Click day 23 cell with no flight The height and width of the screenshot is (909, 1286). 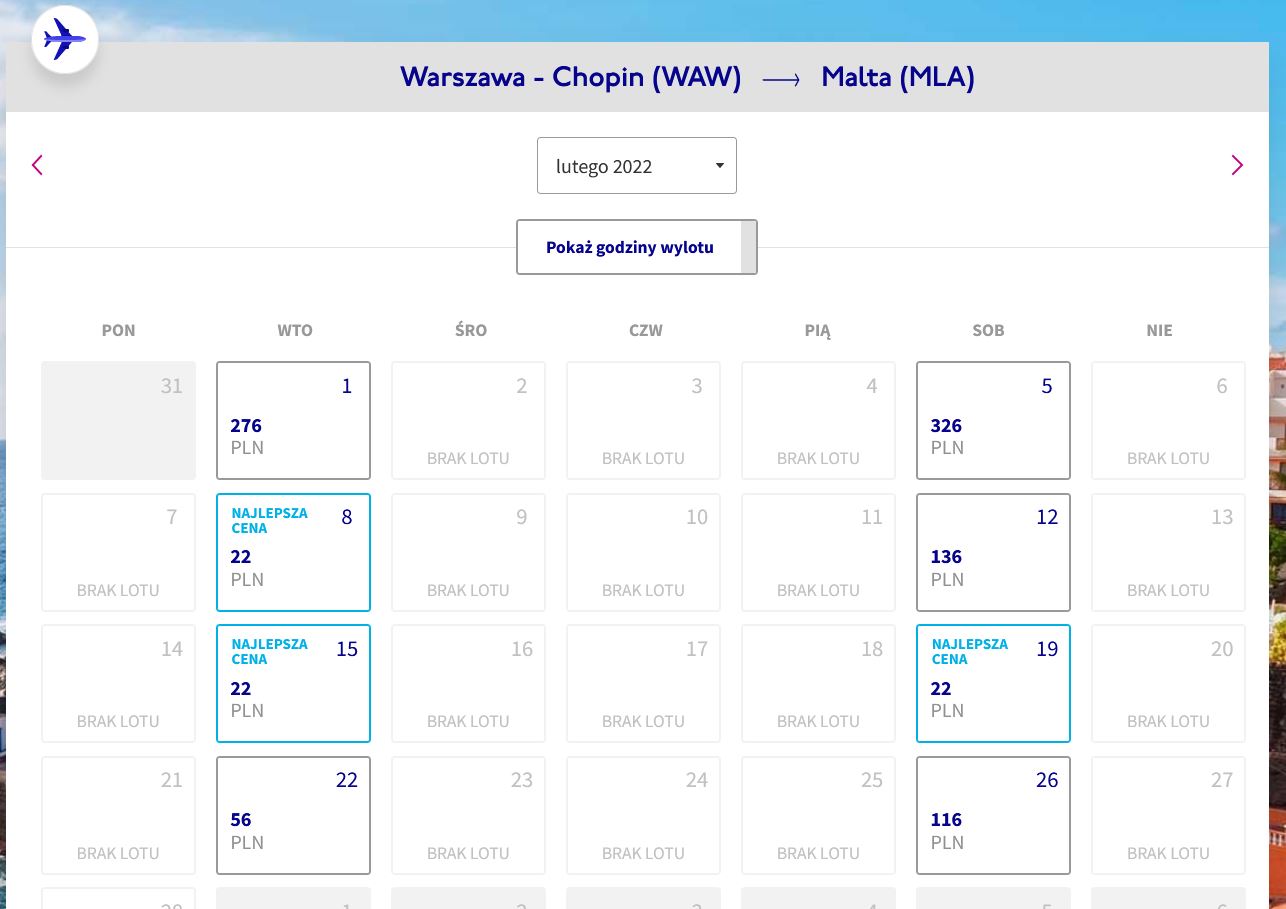[x=468, y=815]
